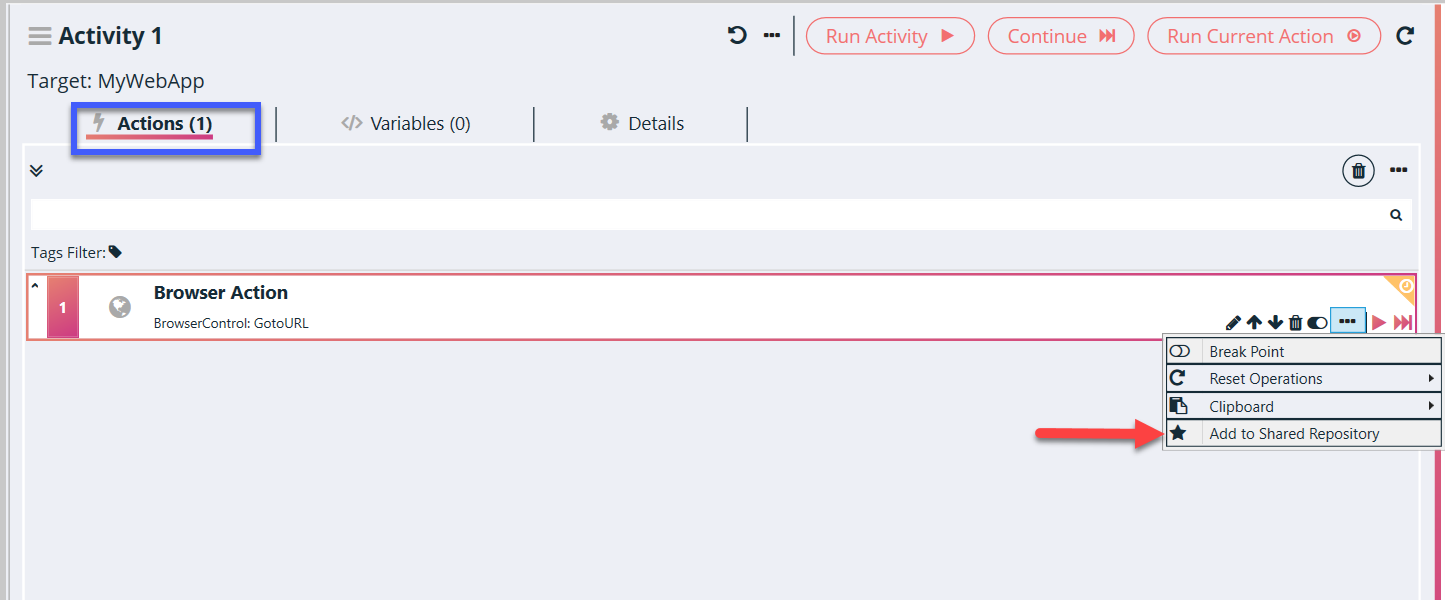Move Browser Action down with arrow

pos(1275,322)
